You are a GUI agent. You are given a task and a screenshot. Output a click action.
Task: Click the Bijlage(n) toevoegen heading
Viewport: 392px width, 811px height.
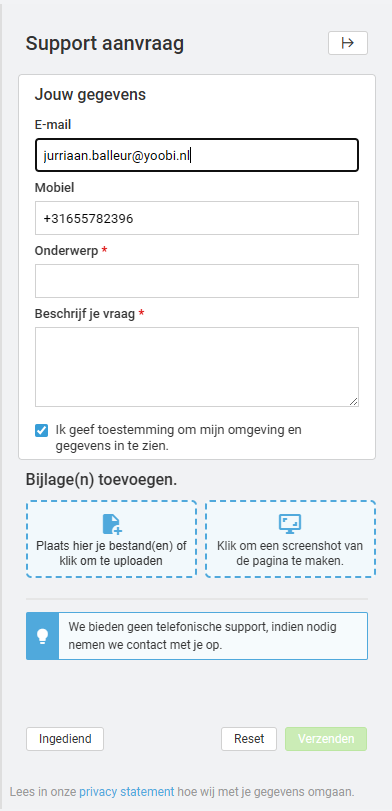click(101, 480)
